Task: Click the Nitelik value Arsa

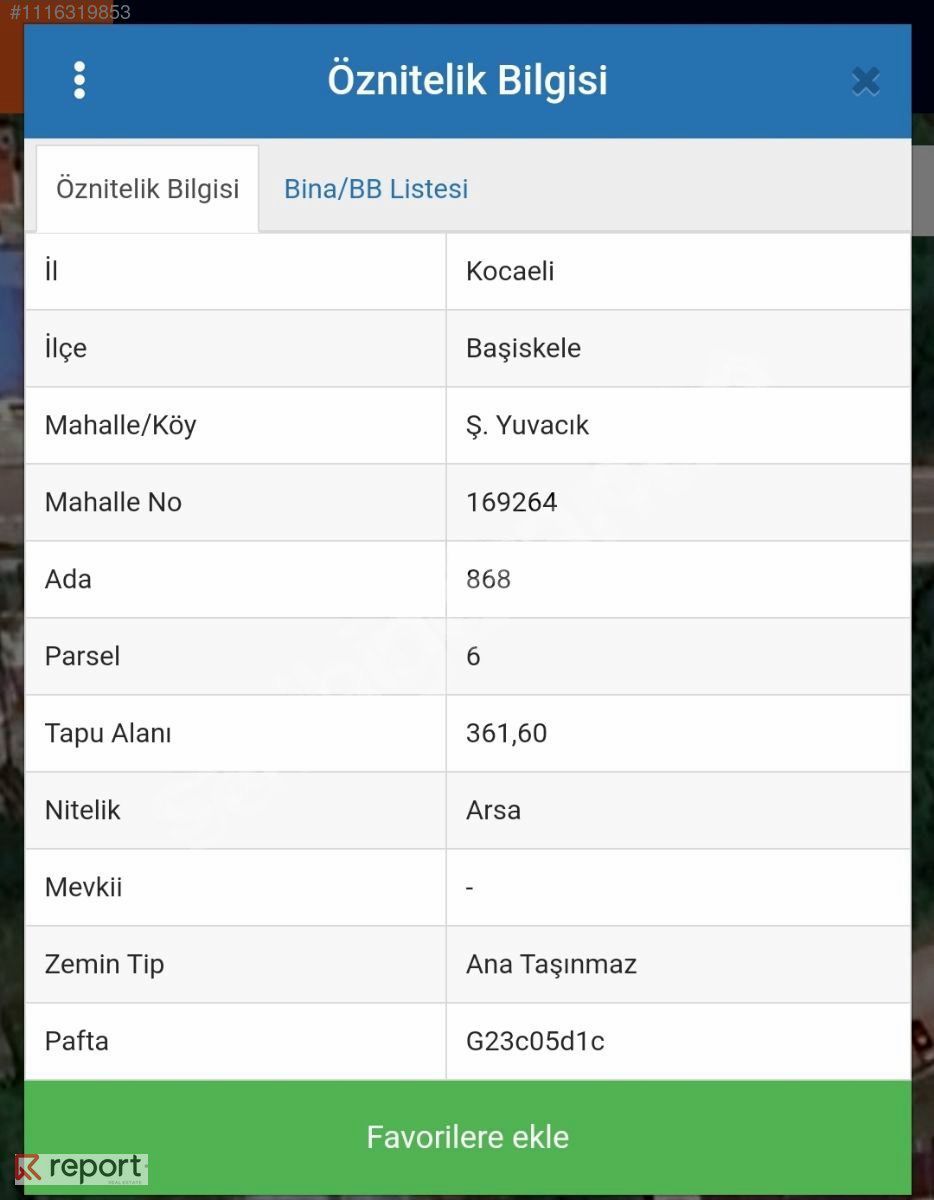Action: coord(493,810)
